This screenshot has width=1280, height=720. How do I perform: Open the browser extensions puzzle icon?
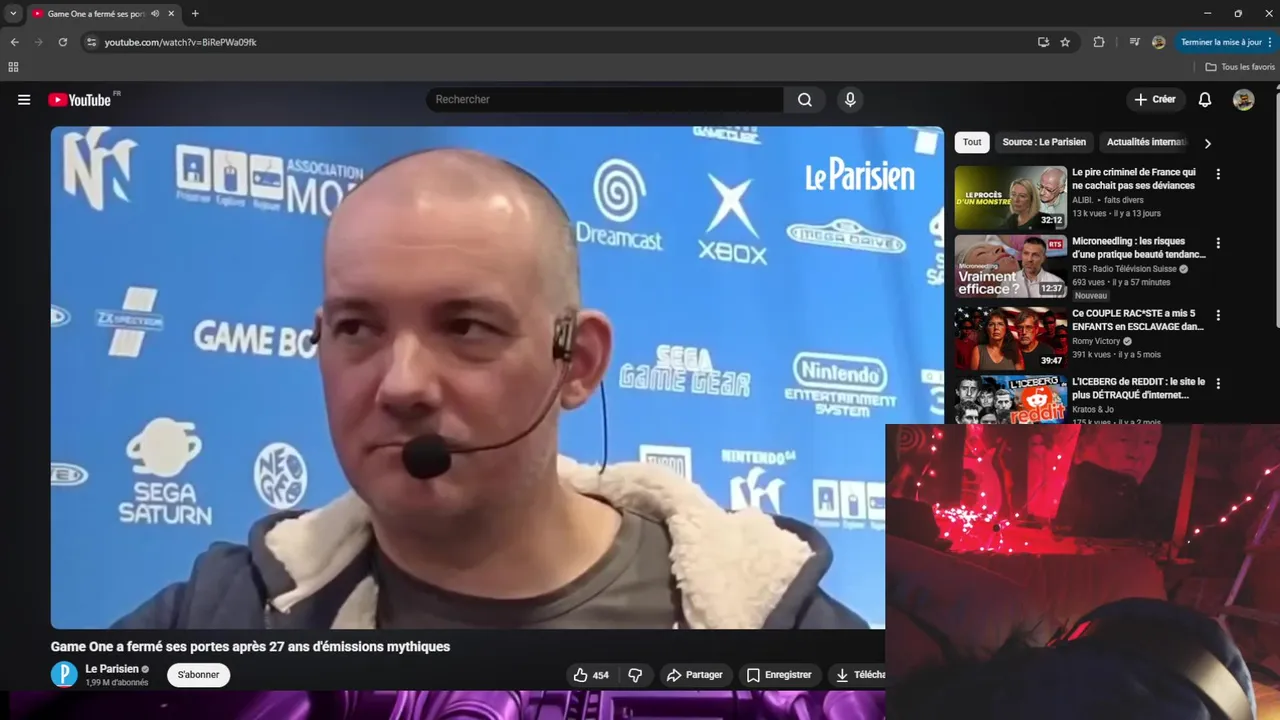1099,42
